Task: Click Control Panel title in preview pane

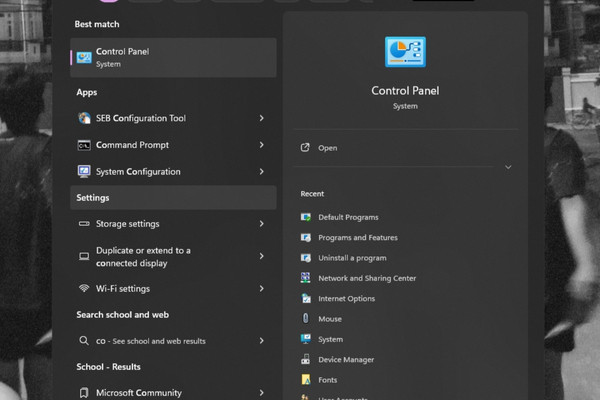Action: [x=405, y=91]
